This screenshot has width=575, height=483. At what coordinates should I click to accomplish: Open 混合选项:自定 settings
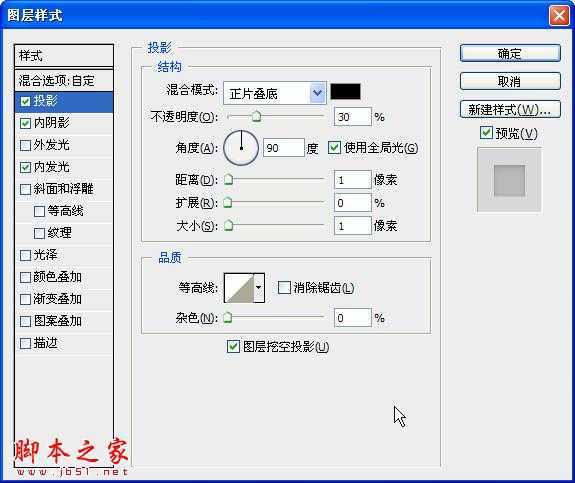pos(64,80)
